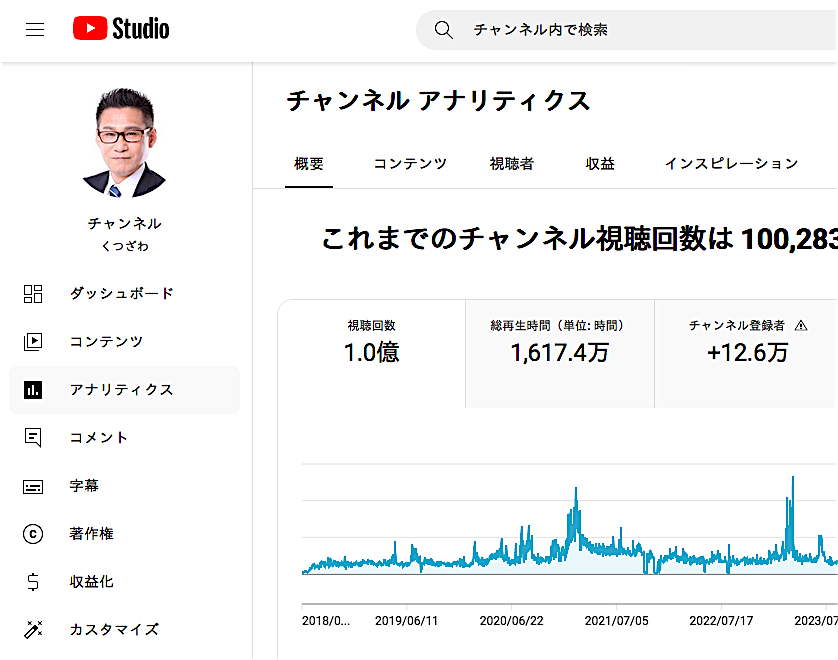Click the コンテンツ video library icon
Screen dimensions: 838x660
[x=33, y=341]
